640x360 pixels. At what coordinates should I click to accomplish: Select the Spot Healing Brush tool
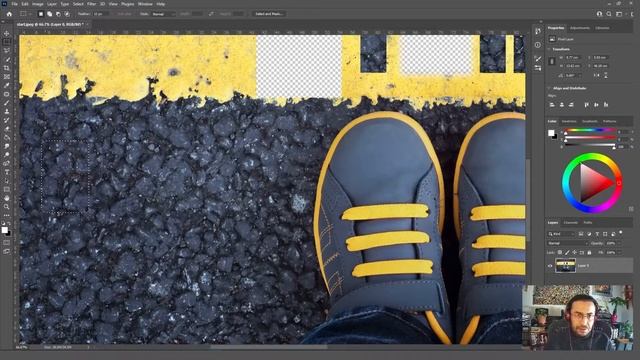pyautogui.click(x=7, y=94)
